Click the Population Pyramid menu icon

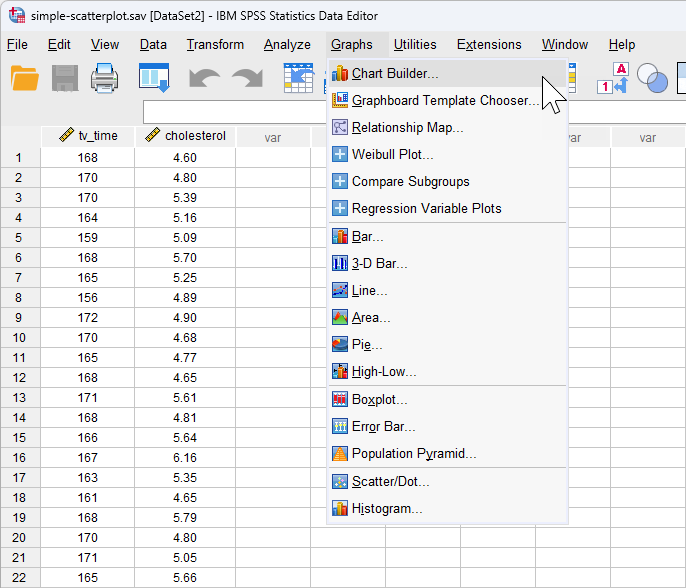tap(340, 454)
